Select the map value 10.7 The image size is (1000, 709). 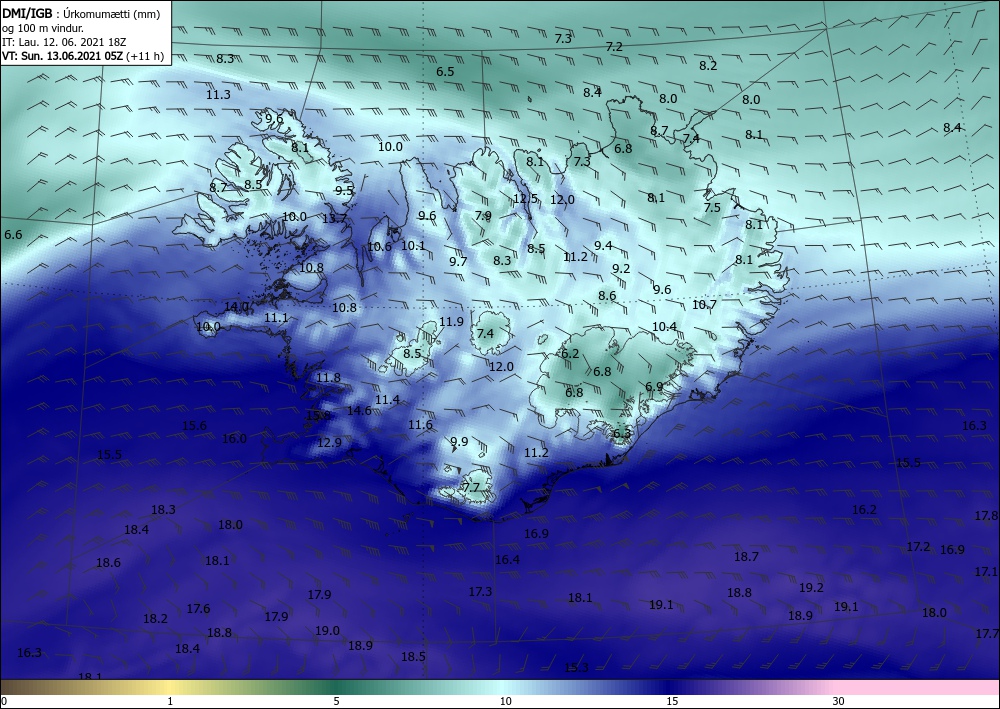[x=704, y=305]
